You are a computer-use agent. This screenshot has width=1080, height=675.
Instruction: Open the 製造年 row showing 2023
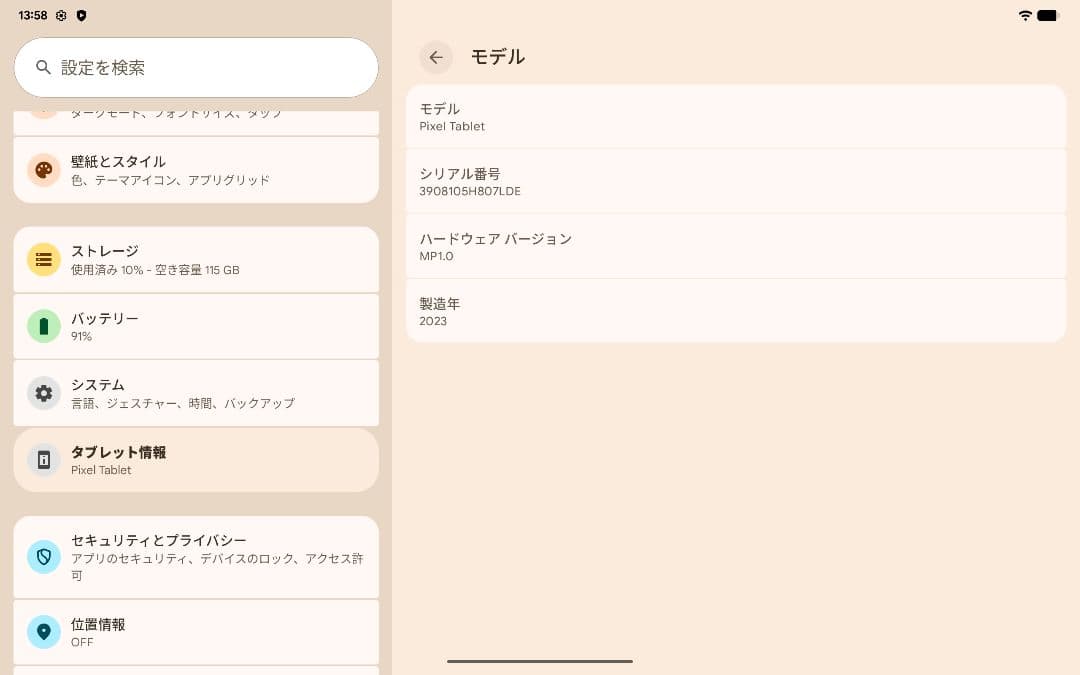[x=735, y=311]
